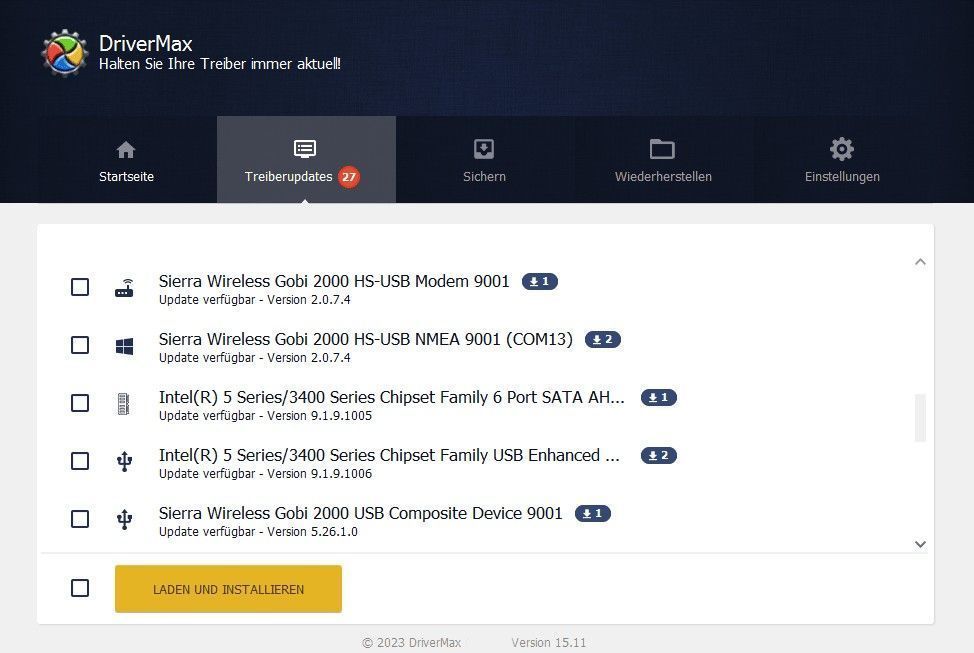Image resolution: width=974 pixels, height=653 pixels.
Task: Select Intel 5 Series Chipset Family USB Enhanced title
Action: pos(389,455)
